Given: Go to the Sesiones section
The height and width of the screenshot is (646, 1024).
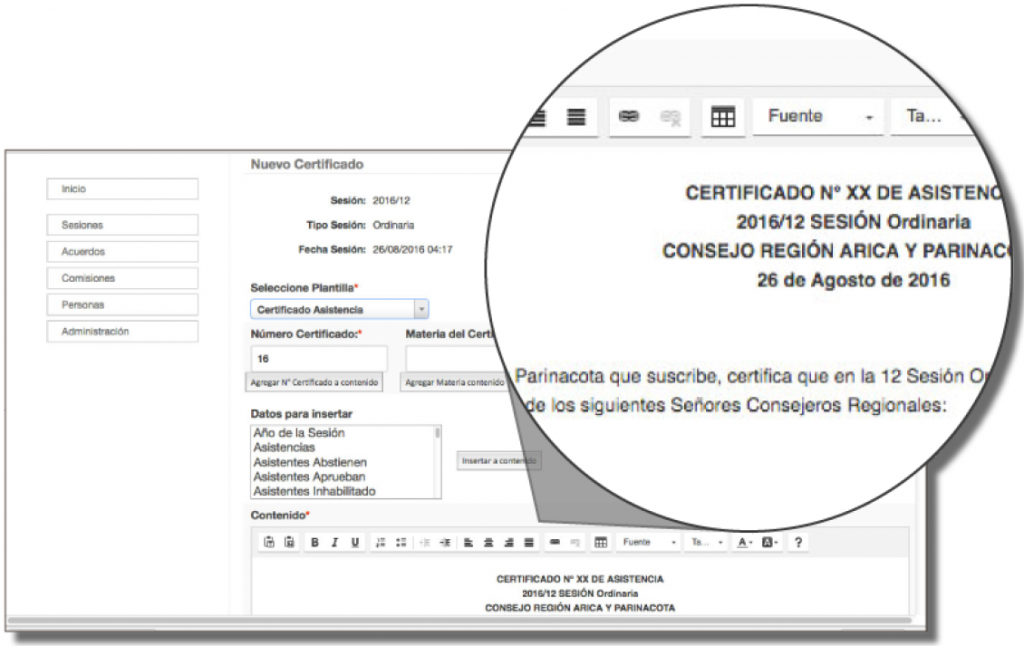Looking at the screenshot, I should coord(122,224).
